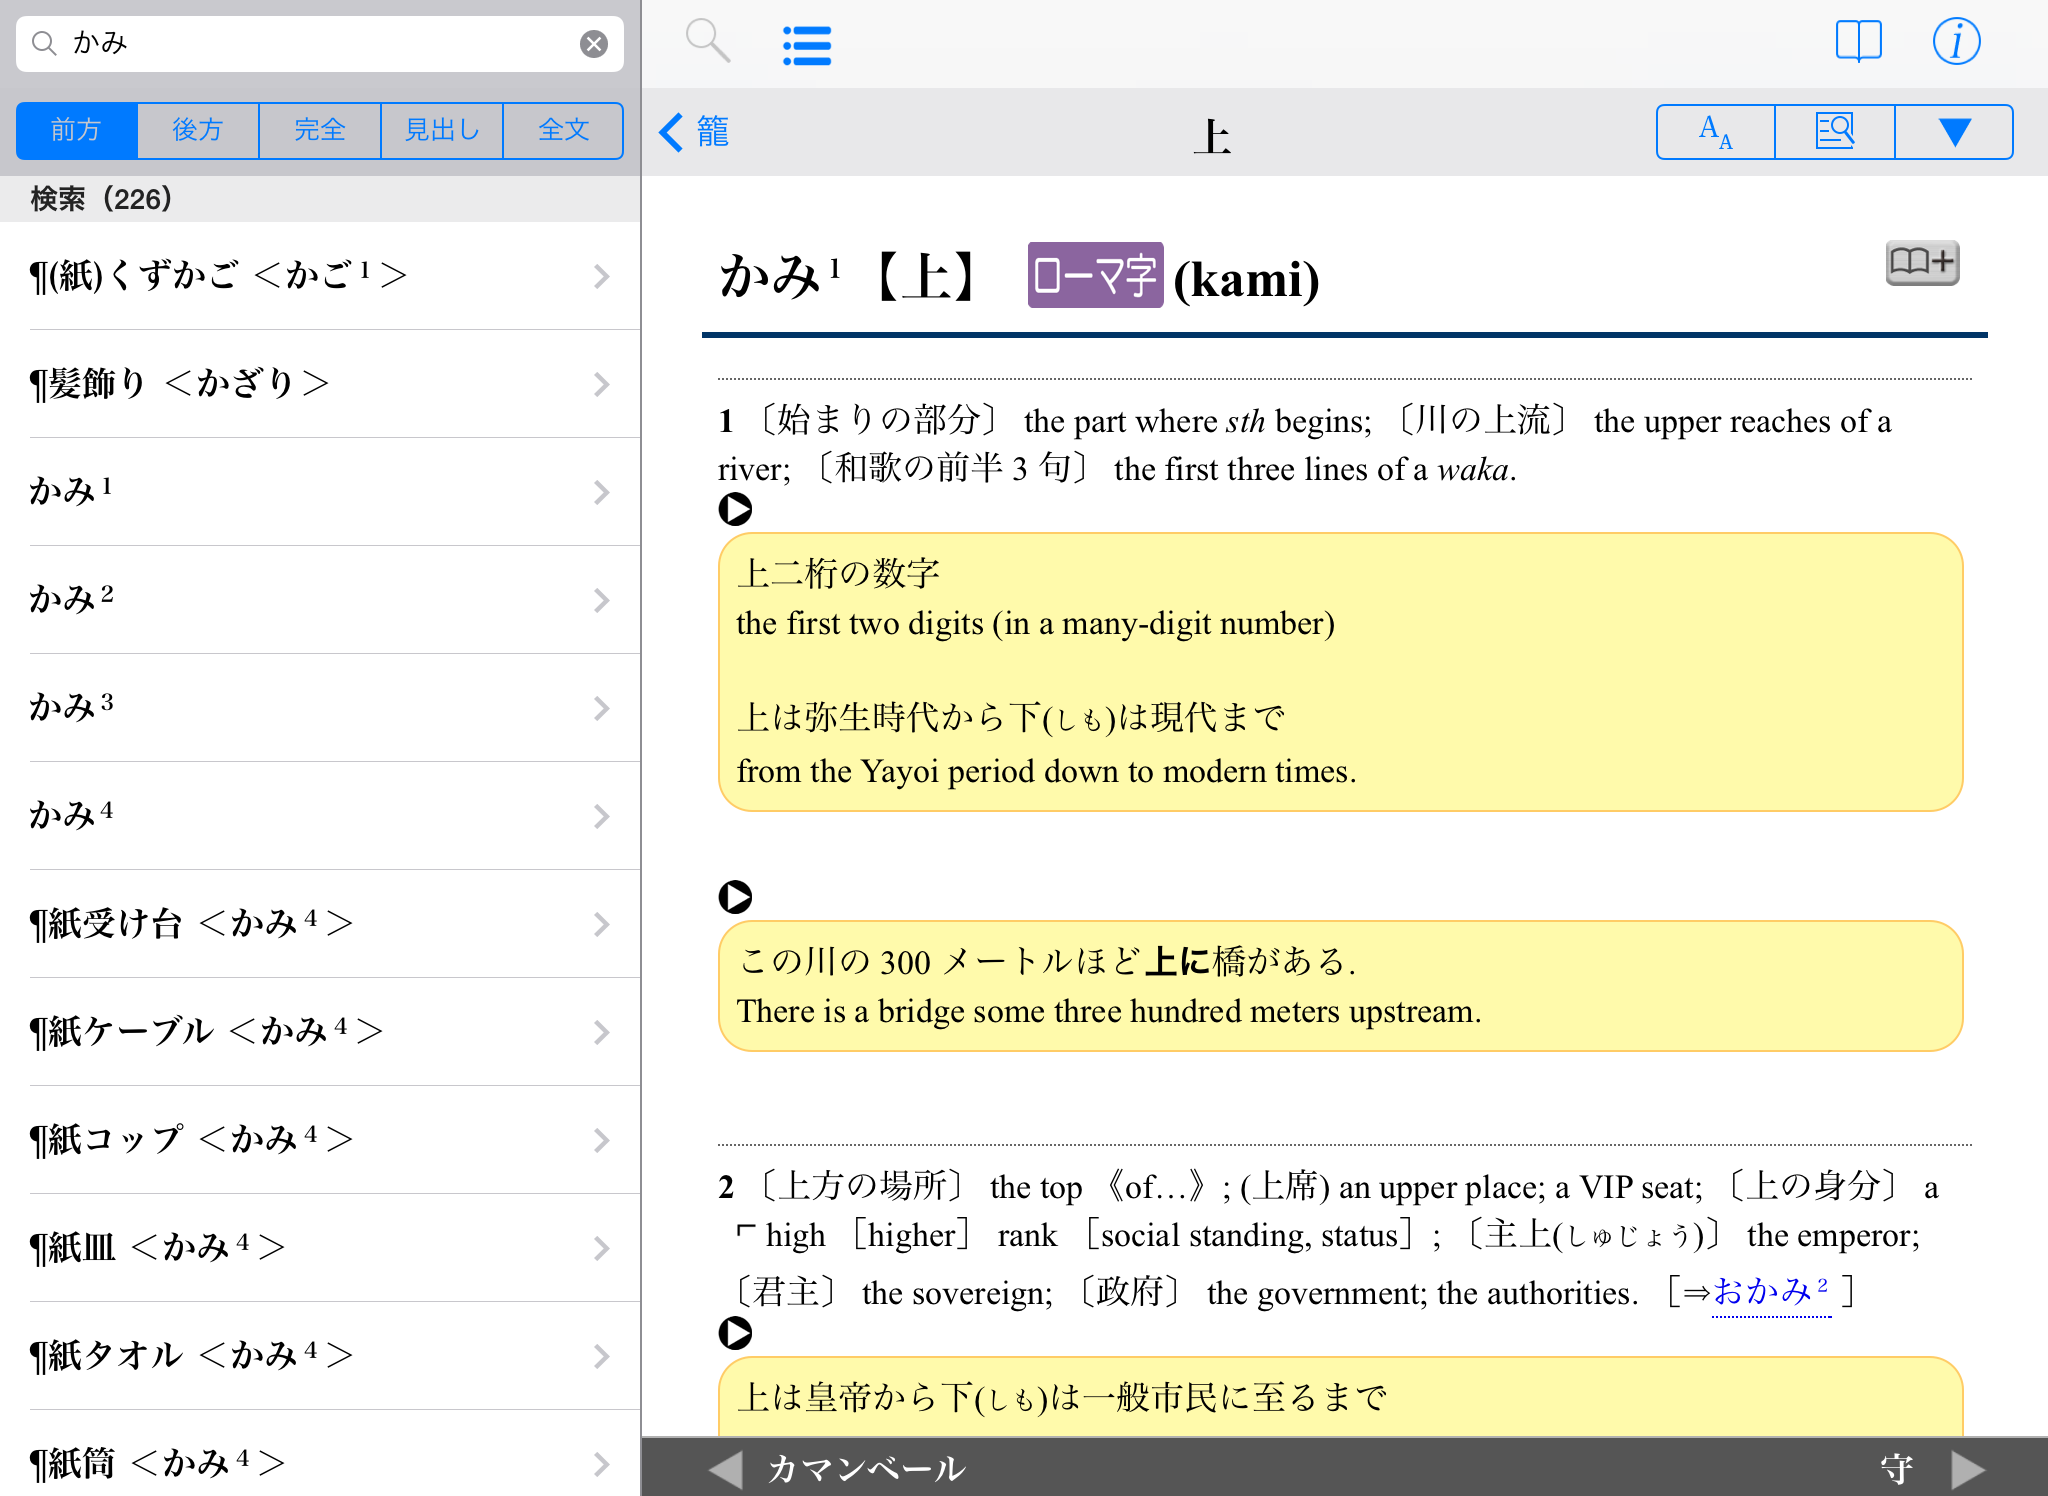The width and height of the screenshot is (2048, 1496).
Task: Clear the search field with X icon
Action: click(x=594, y=44)
